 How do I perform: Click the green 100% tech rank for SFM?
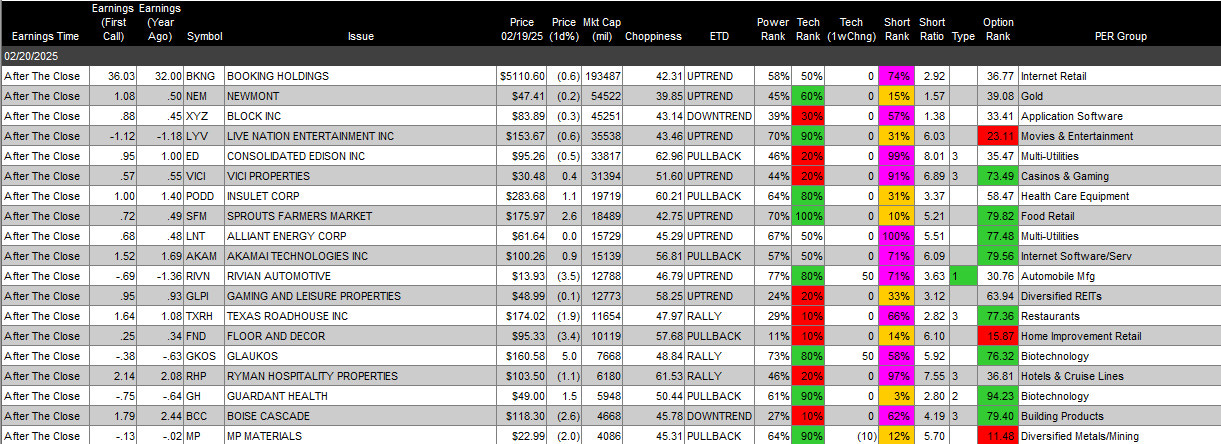809,216
